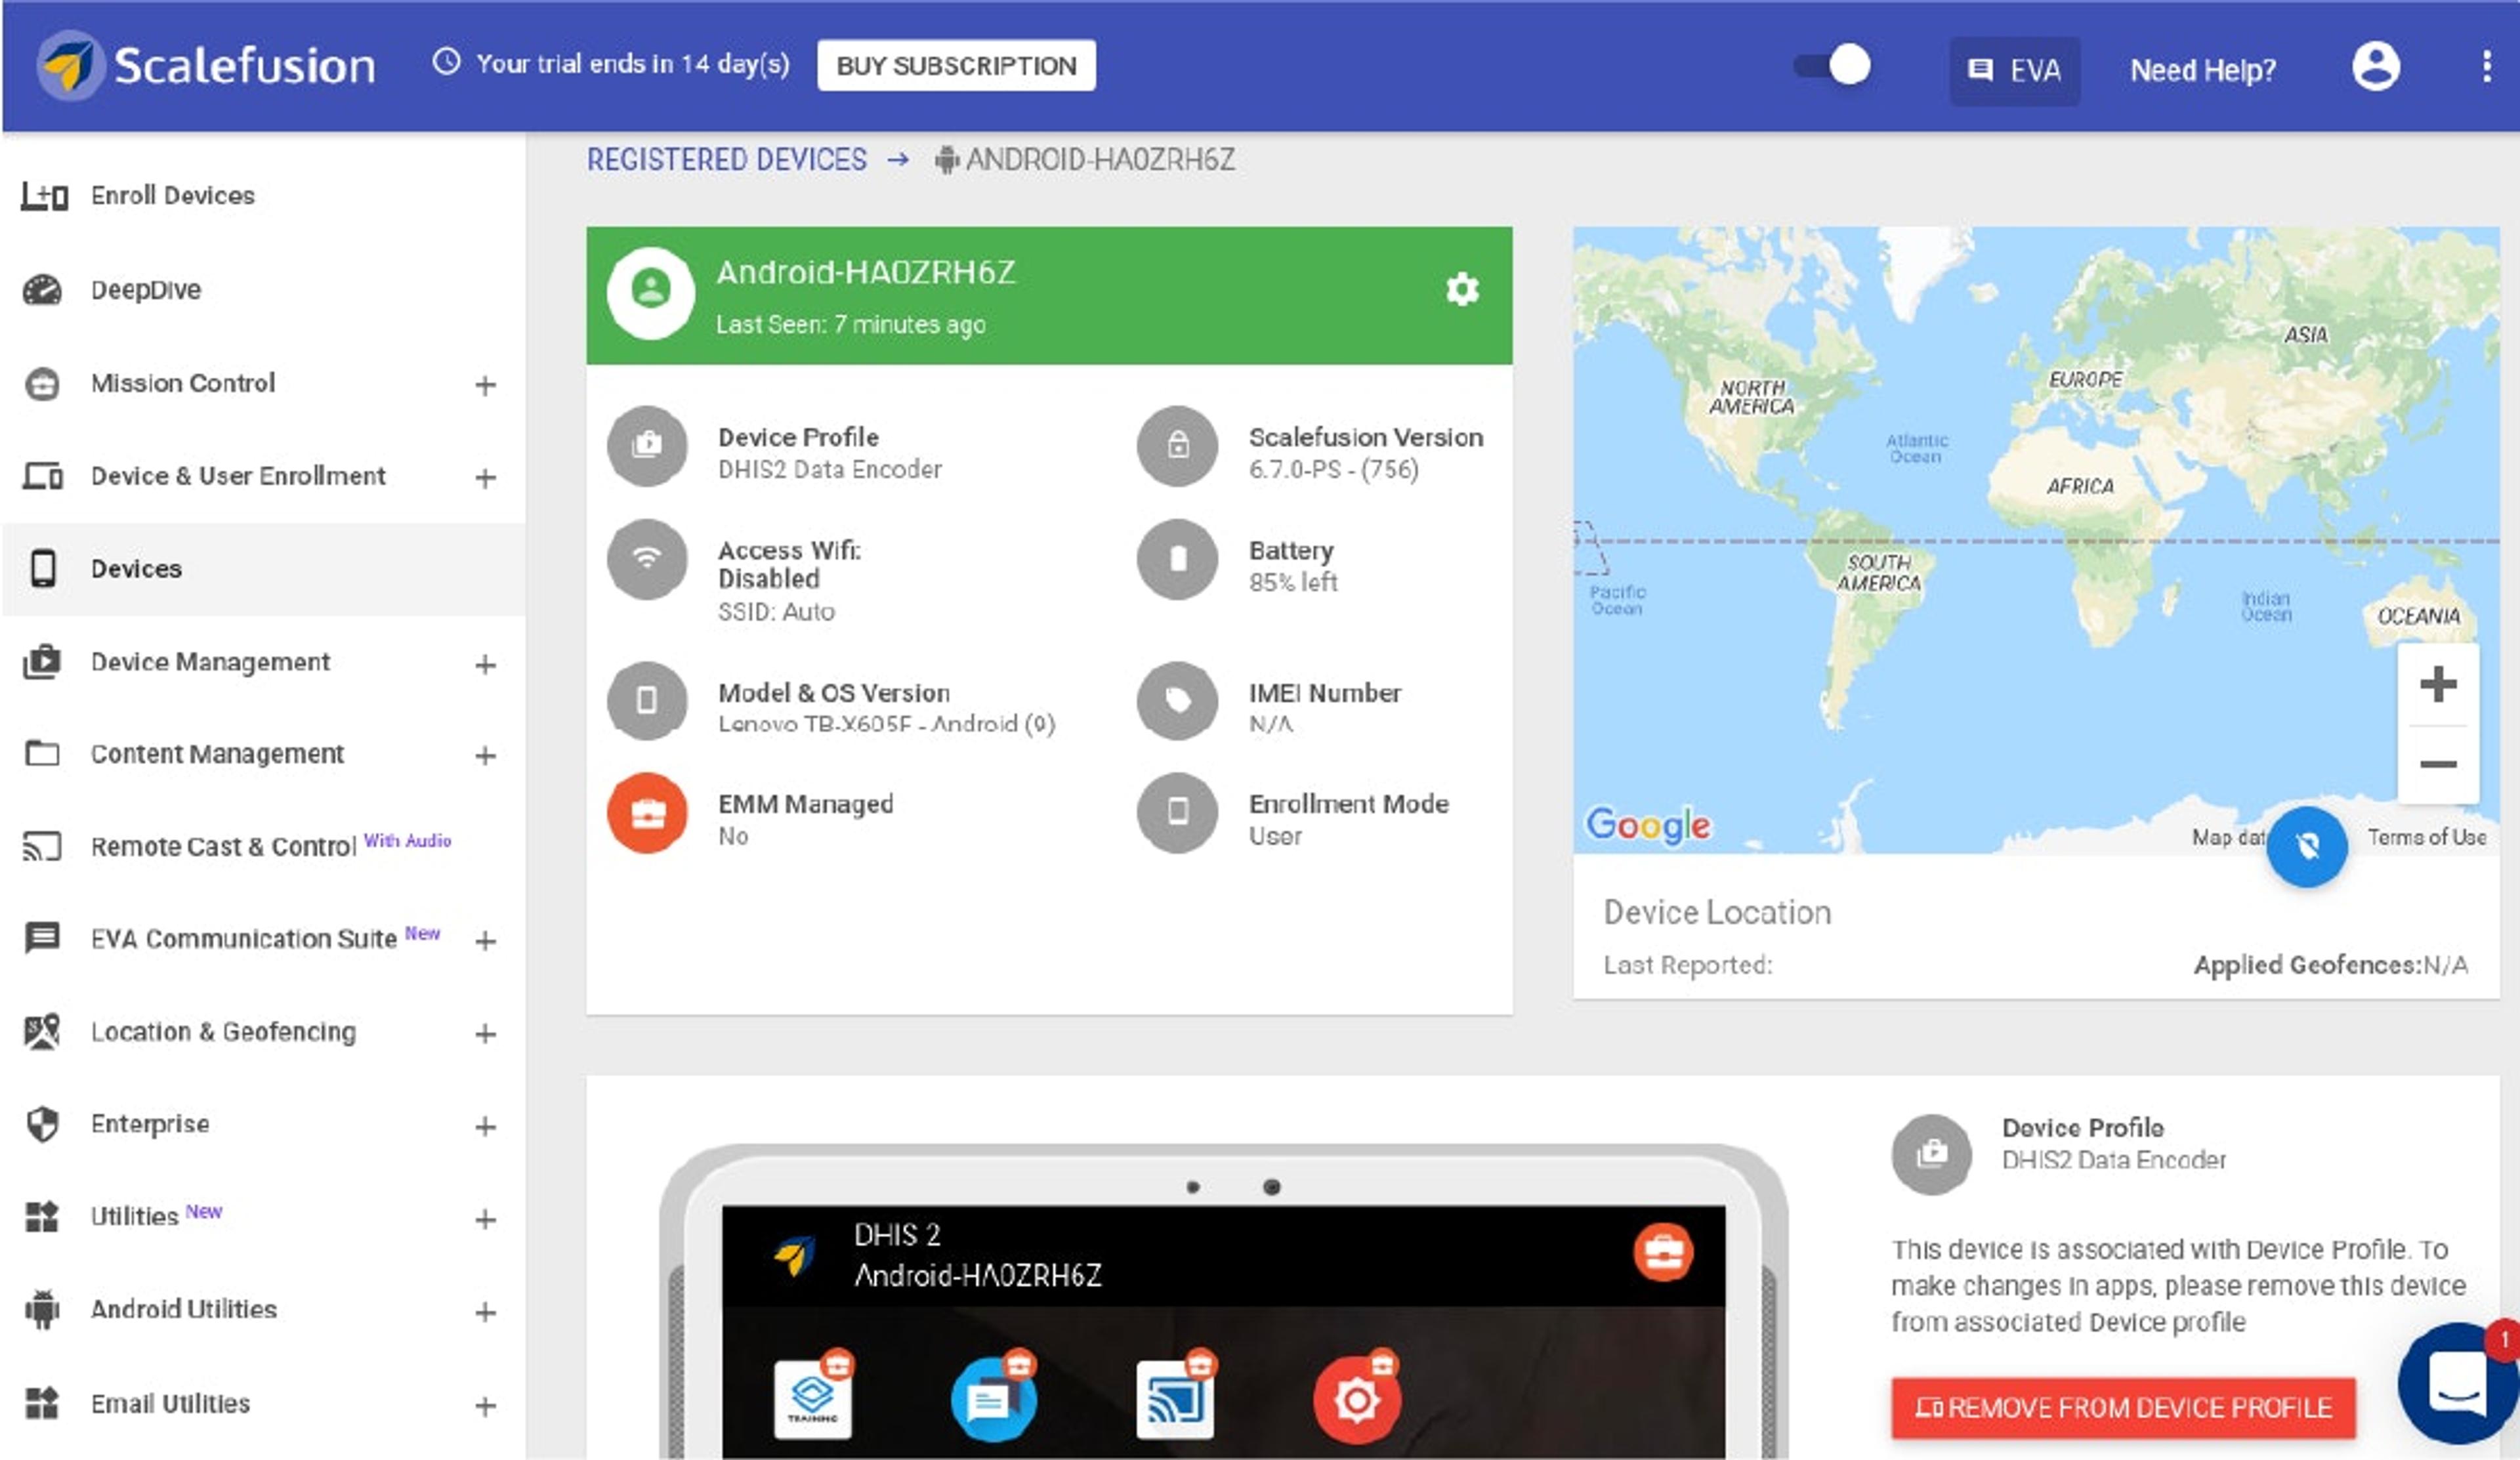Expand Device Management section

(485, 664)
